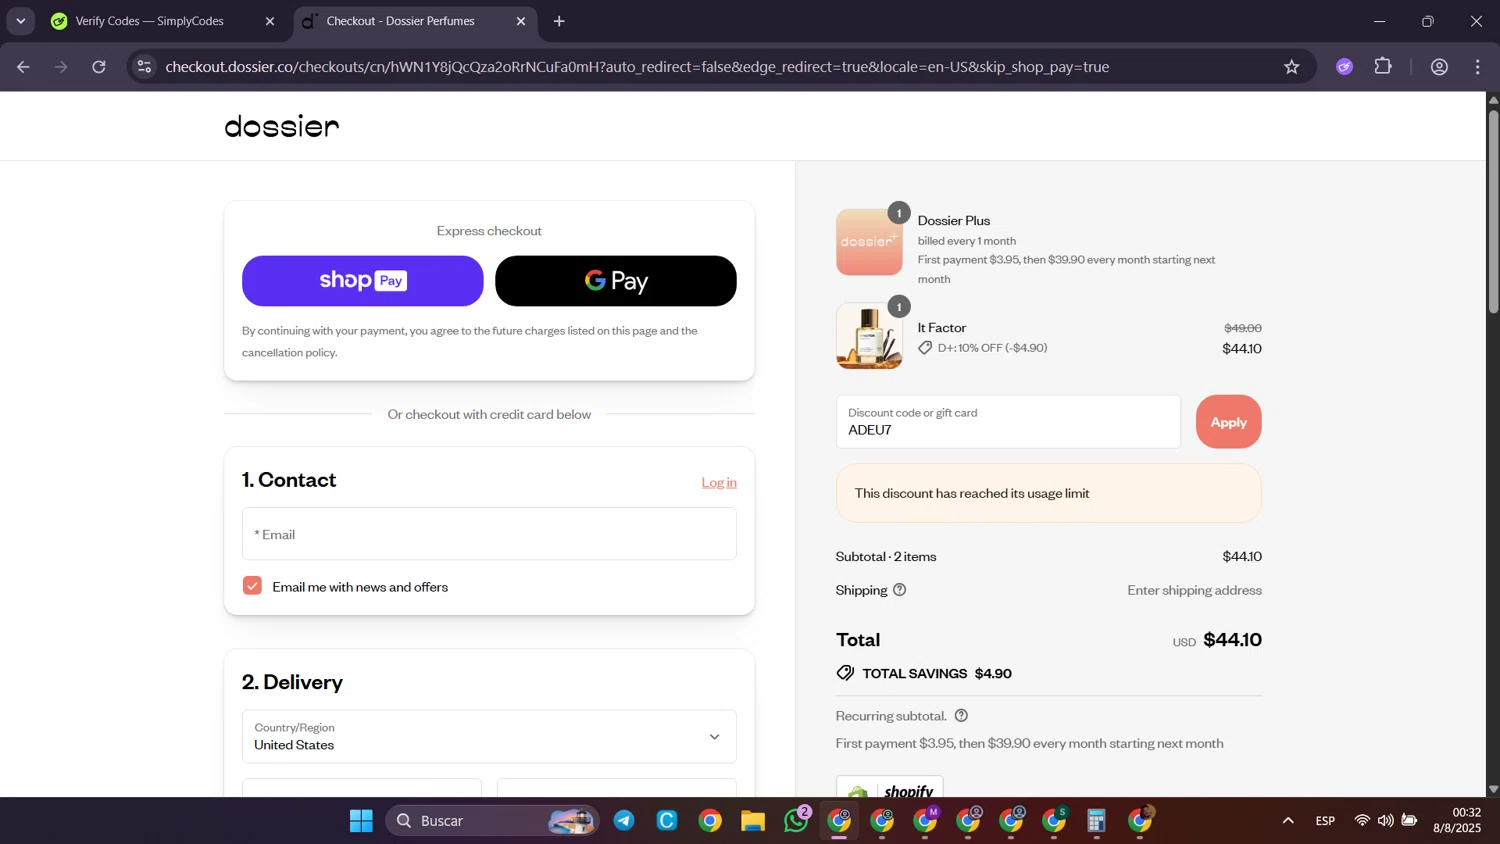Click the "It Factor" item name
The image size is (1500, 844).
point(942,328)
